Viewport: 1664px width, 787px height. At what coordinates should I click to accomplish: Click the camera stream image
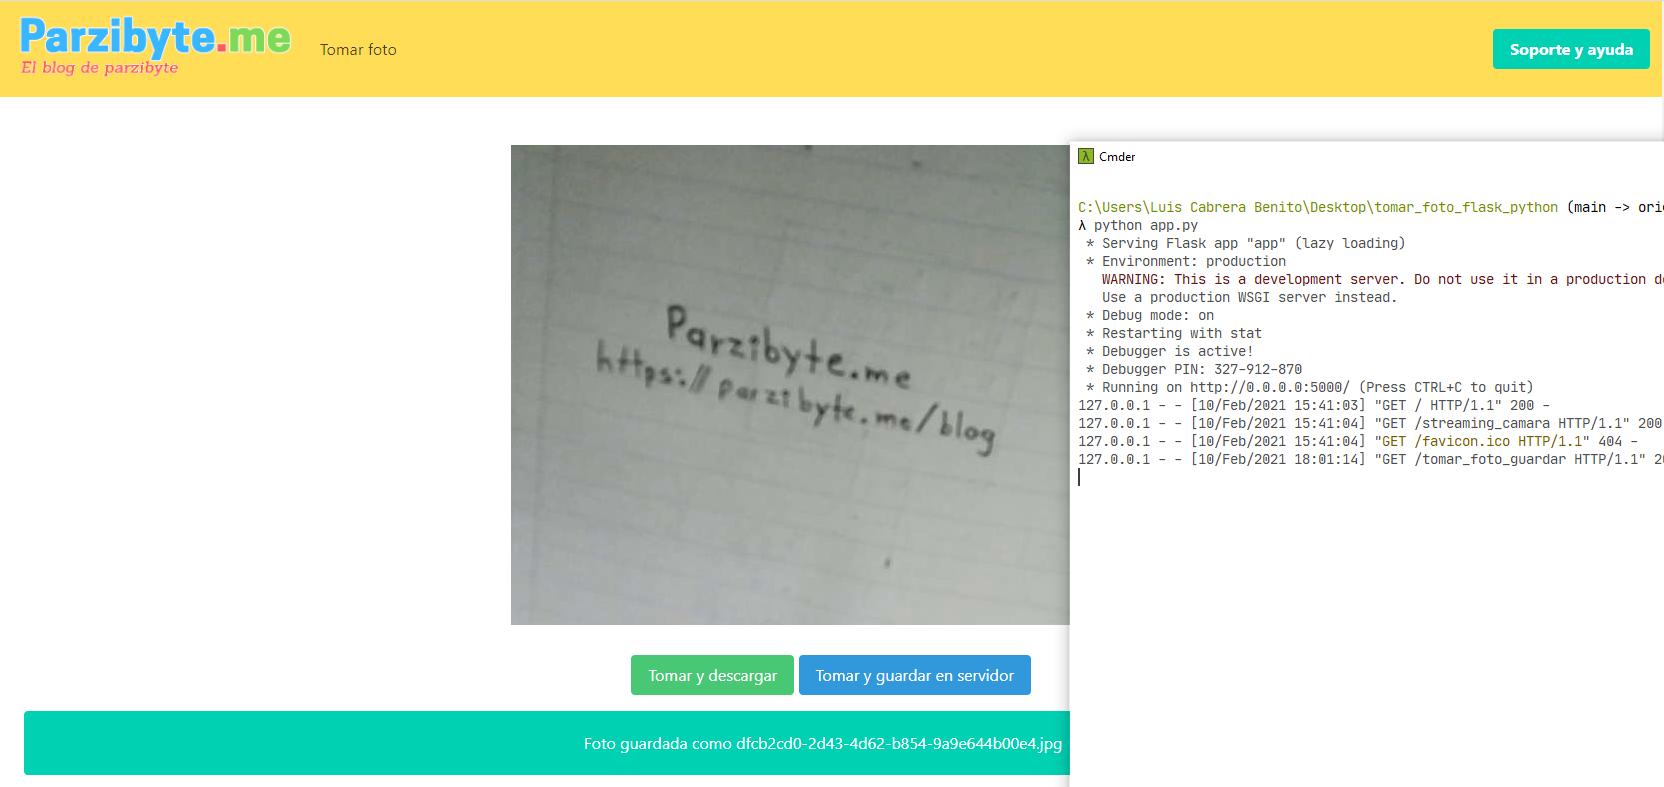[790, 385]
